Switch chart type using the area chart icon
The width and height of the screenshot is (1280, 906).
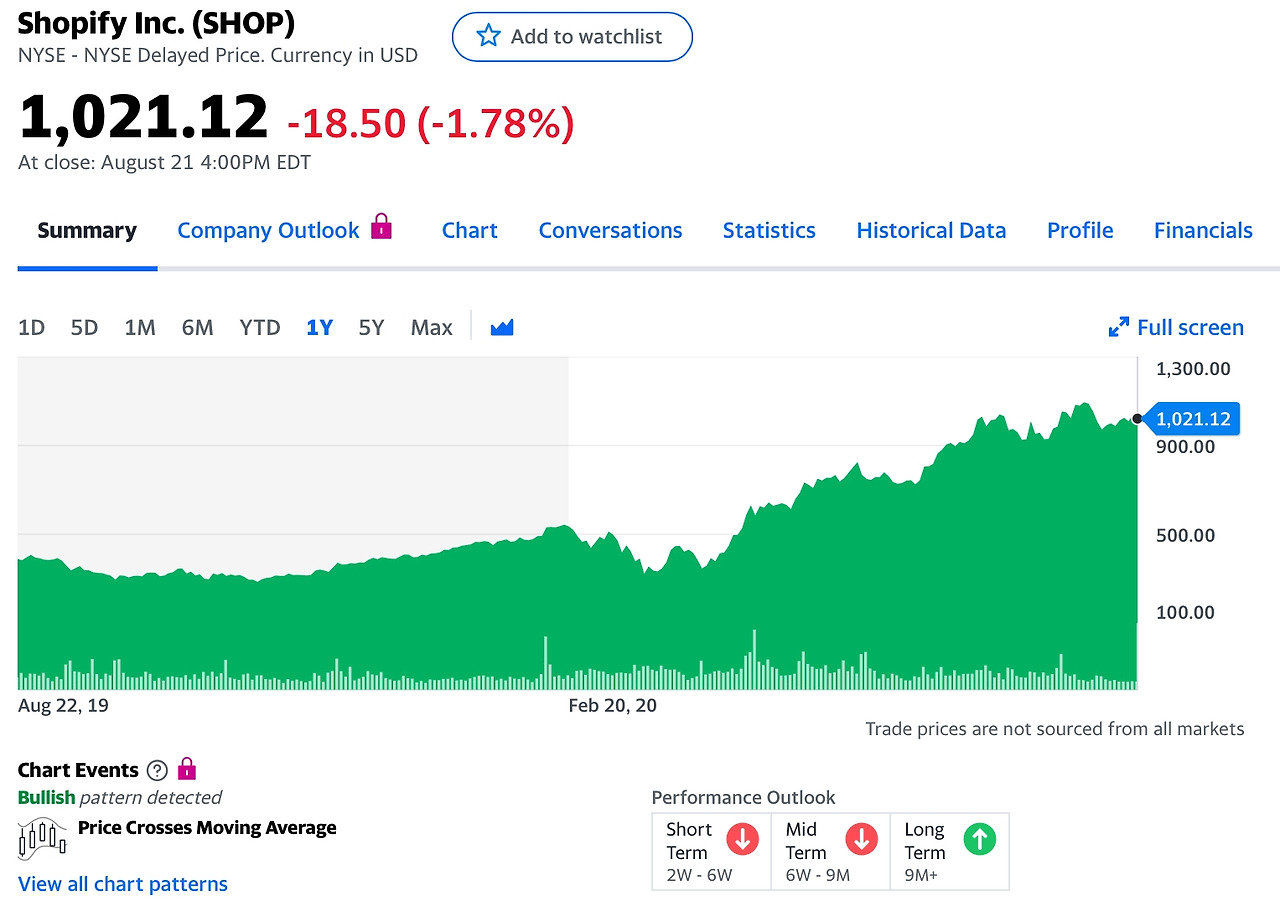(502, 327)
